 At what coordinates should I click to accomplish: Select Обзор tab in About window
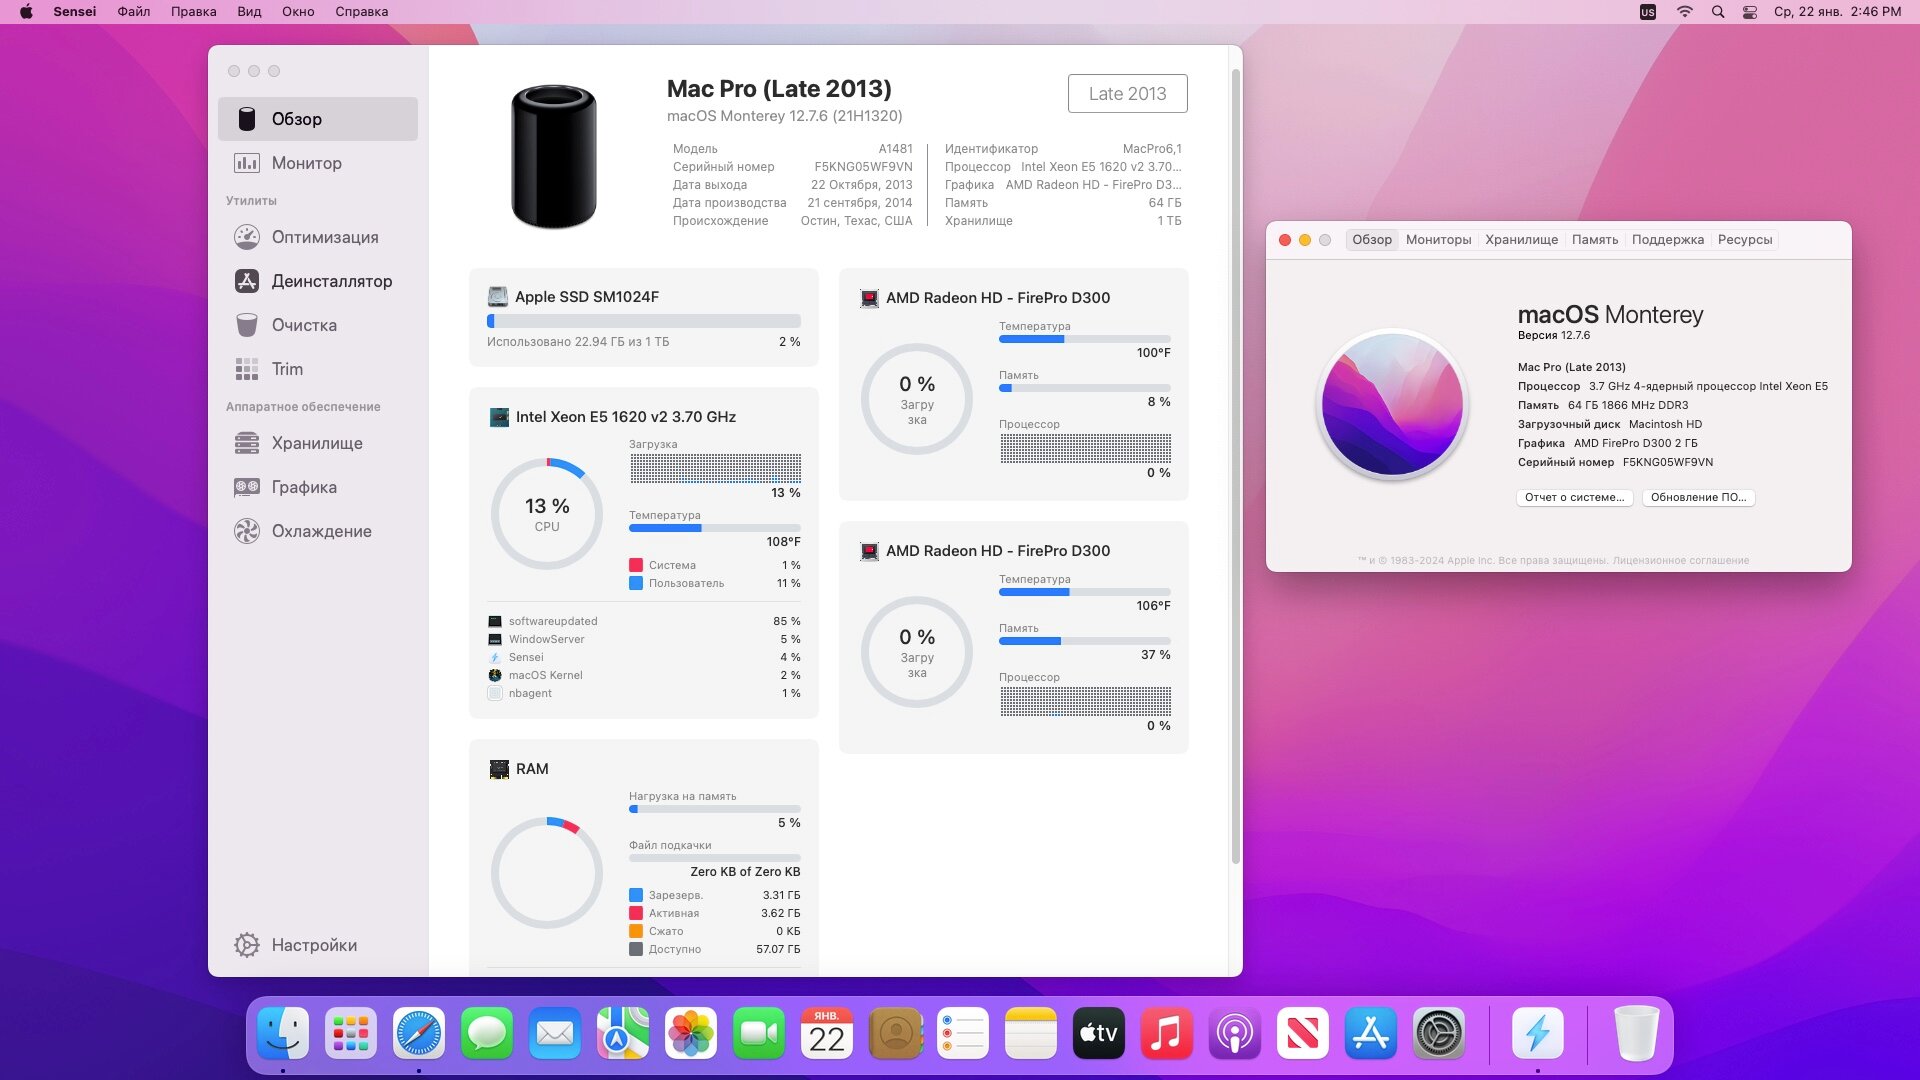click(x=1371, y=240)
